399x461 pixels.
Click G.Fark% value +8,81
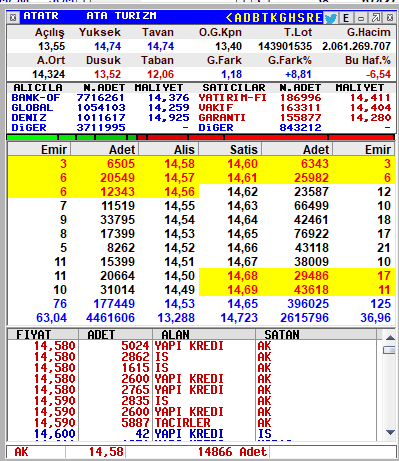pos(298,74)
